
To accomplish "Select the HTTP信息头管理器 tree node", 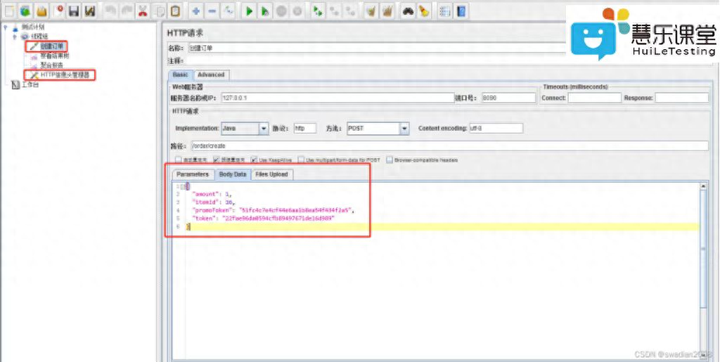I will point(64,75).
